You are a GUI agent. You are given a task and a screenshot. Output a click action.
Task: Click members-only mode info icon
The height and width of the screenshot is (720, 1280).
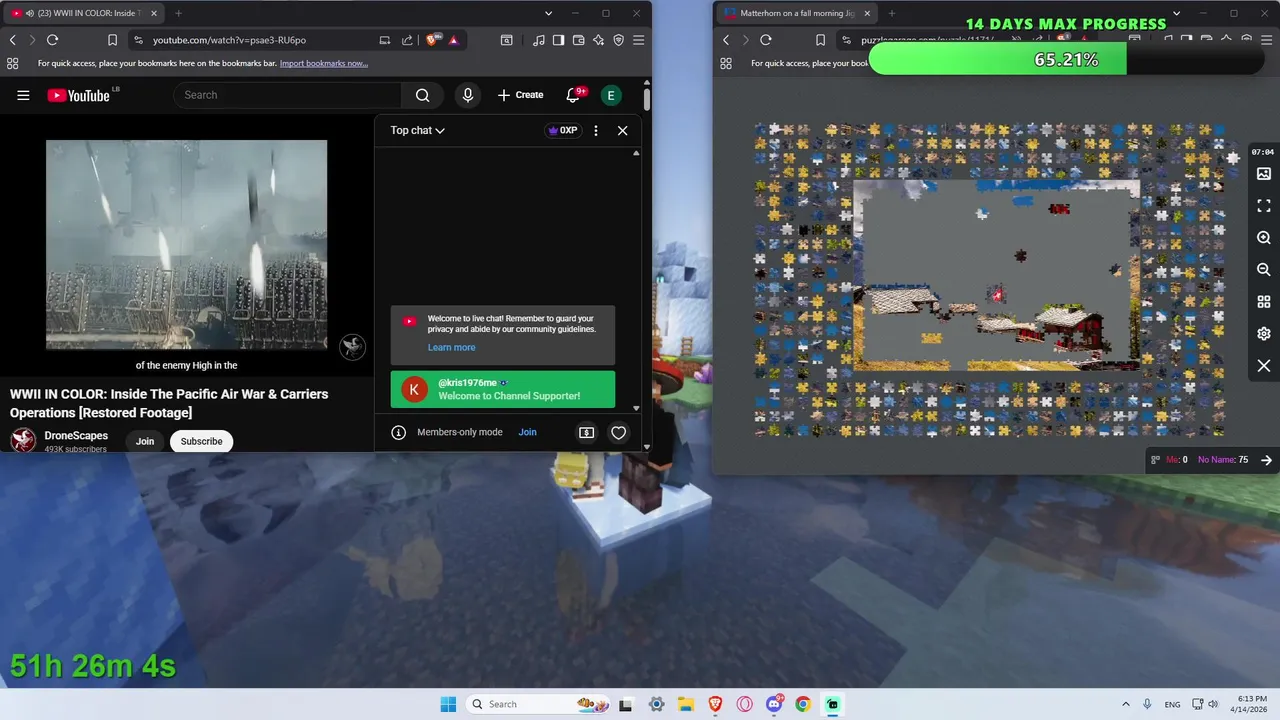[x=398, y=432]
